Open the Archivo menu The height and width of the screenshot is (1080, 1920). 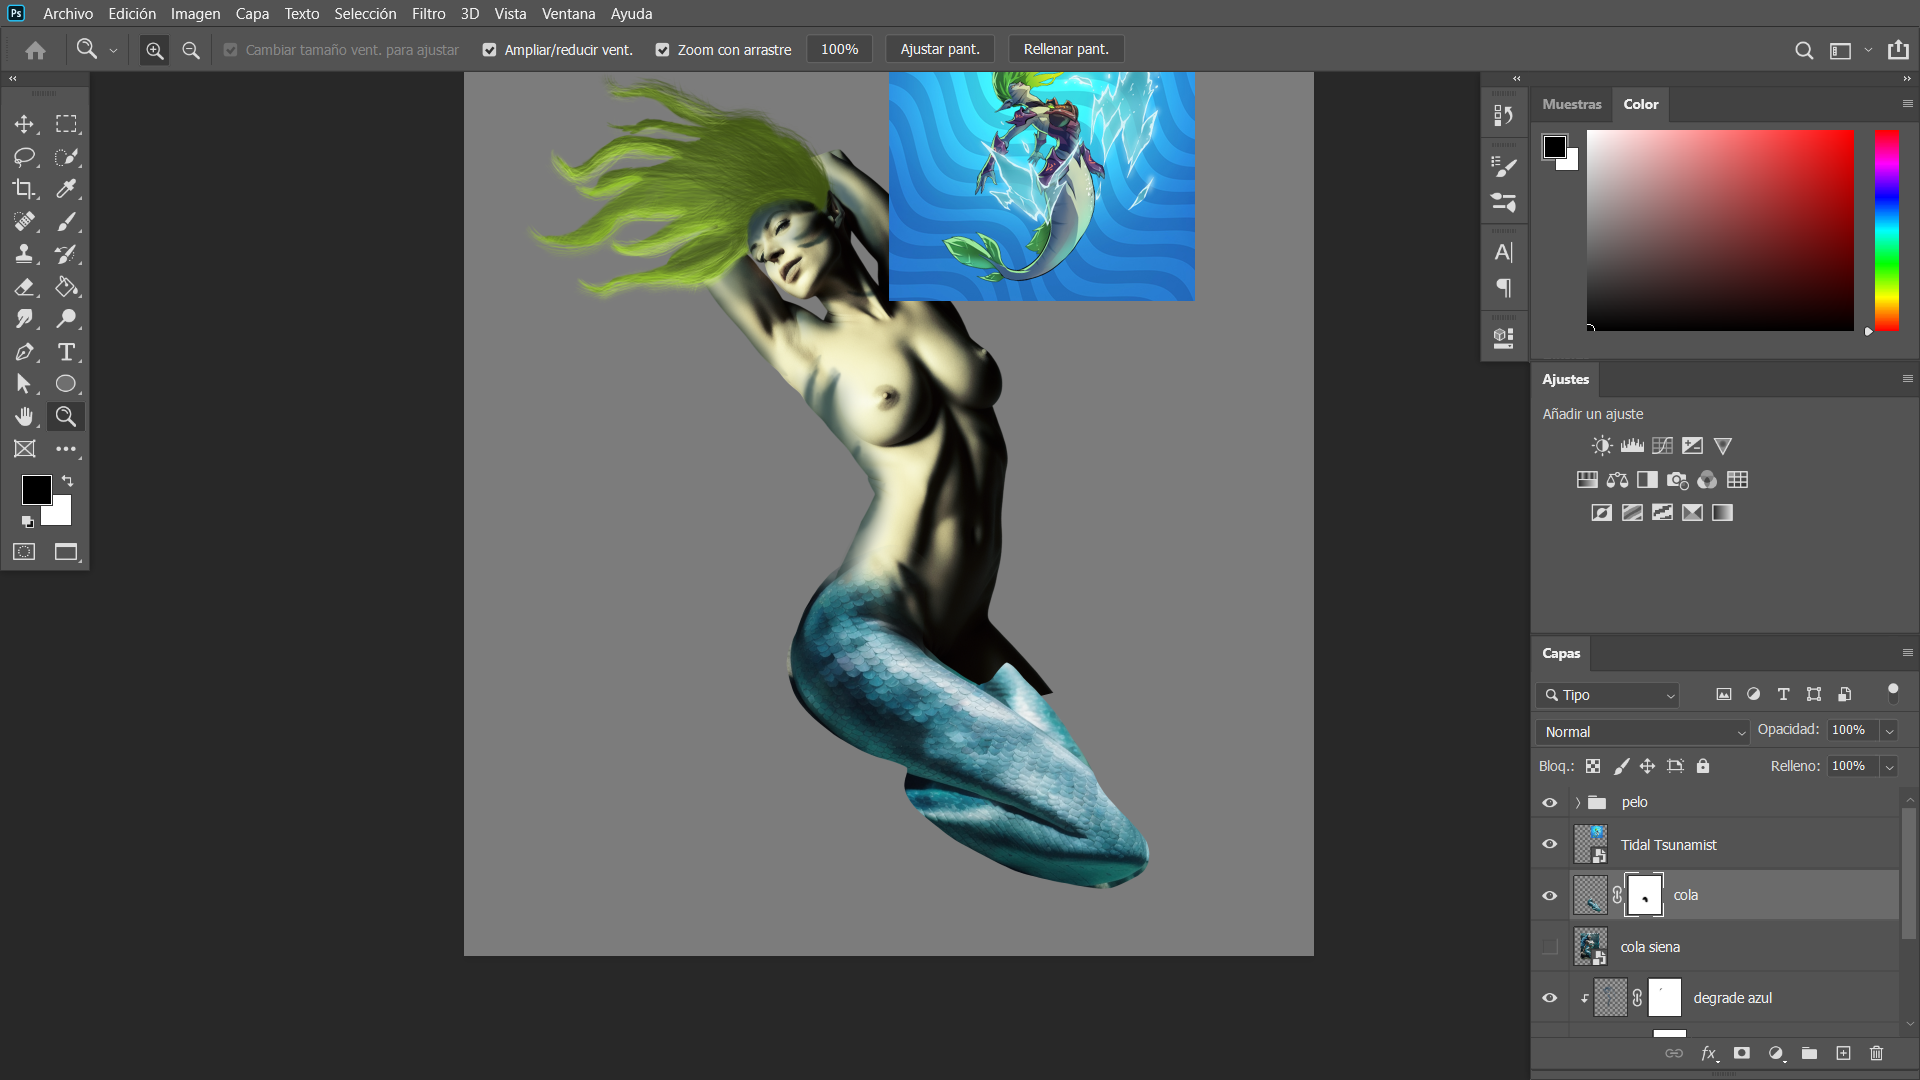click(68, 14)
